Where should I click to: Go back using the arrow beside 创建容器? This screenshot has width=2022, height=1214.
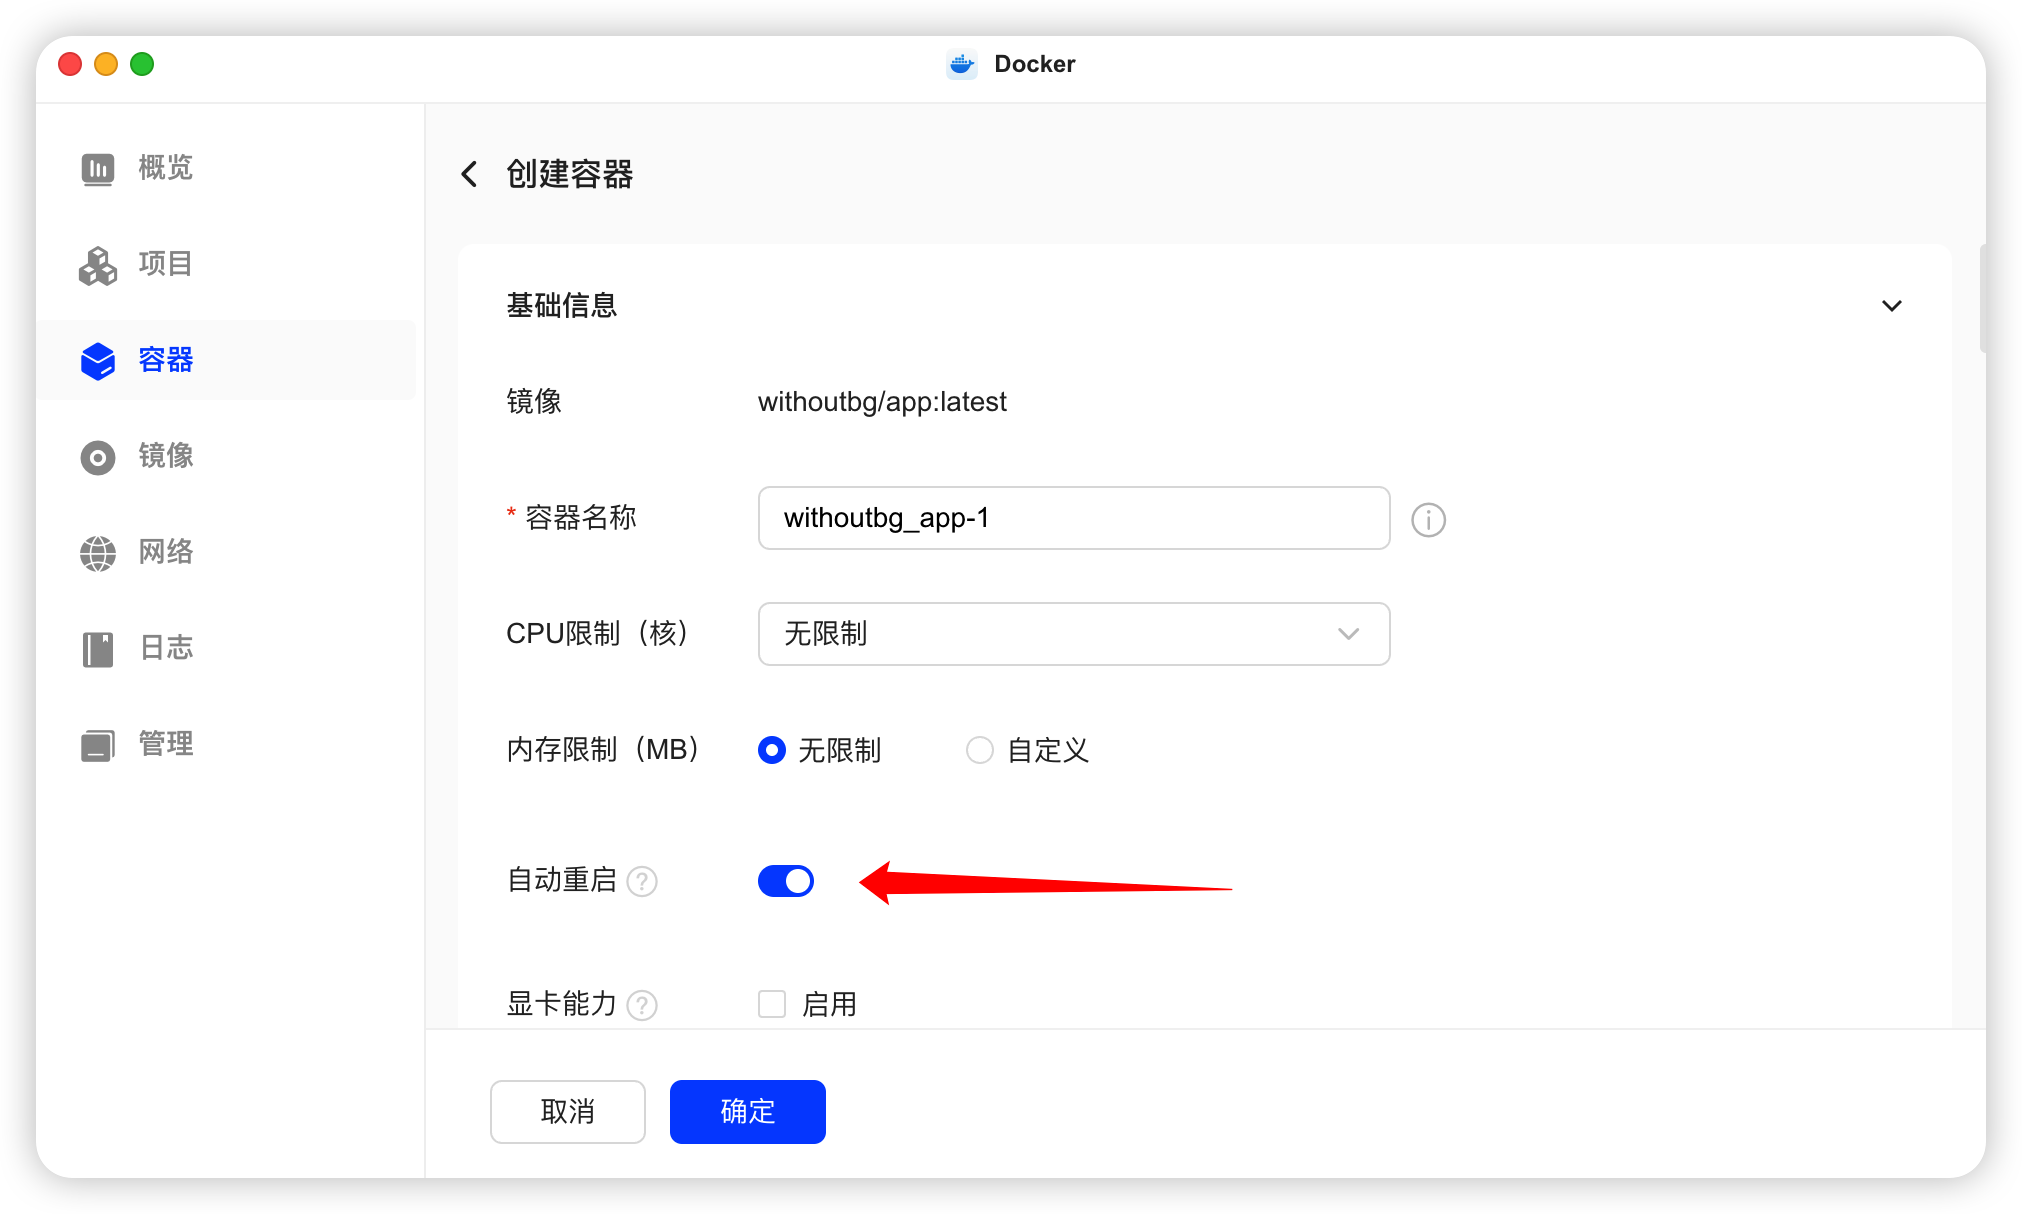(469, 174)
